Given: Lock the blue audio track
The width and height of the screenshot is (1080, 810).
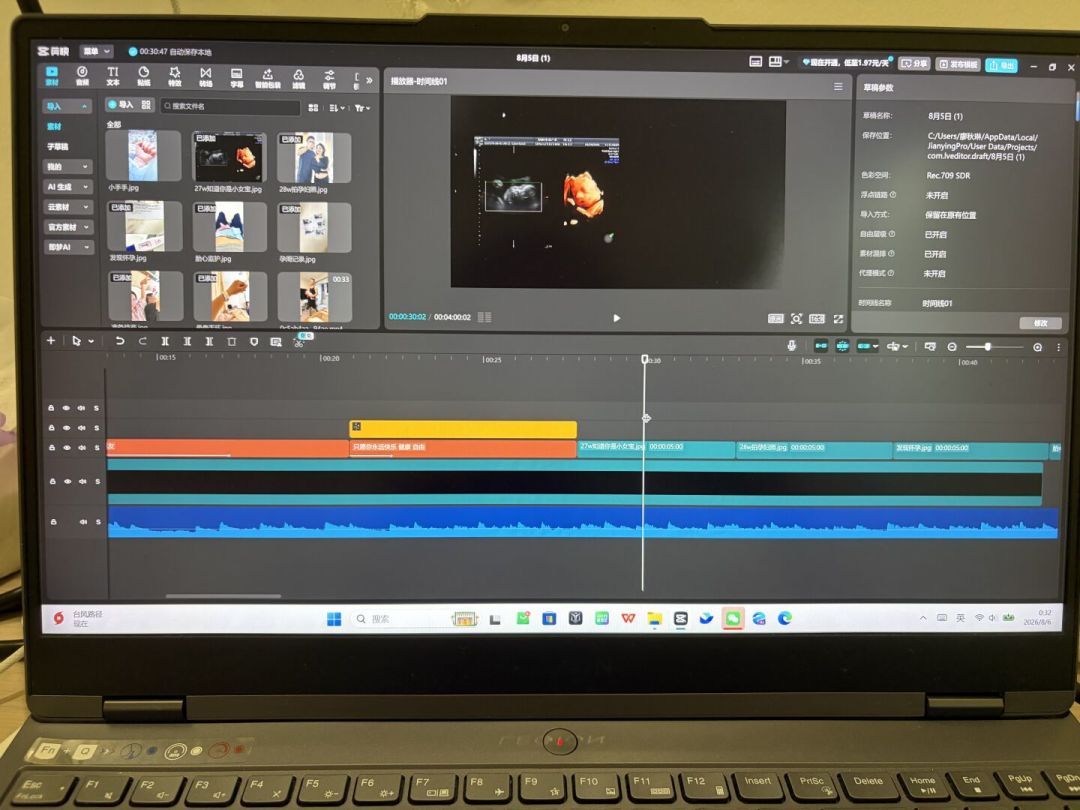Looking at the screenshot, I should point(53,522).
